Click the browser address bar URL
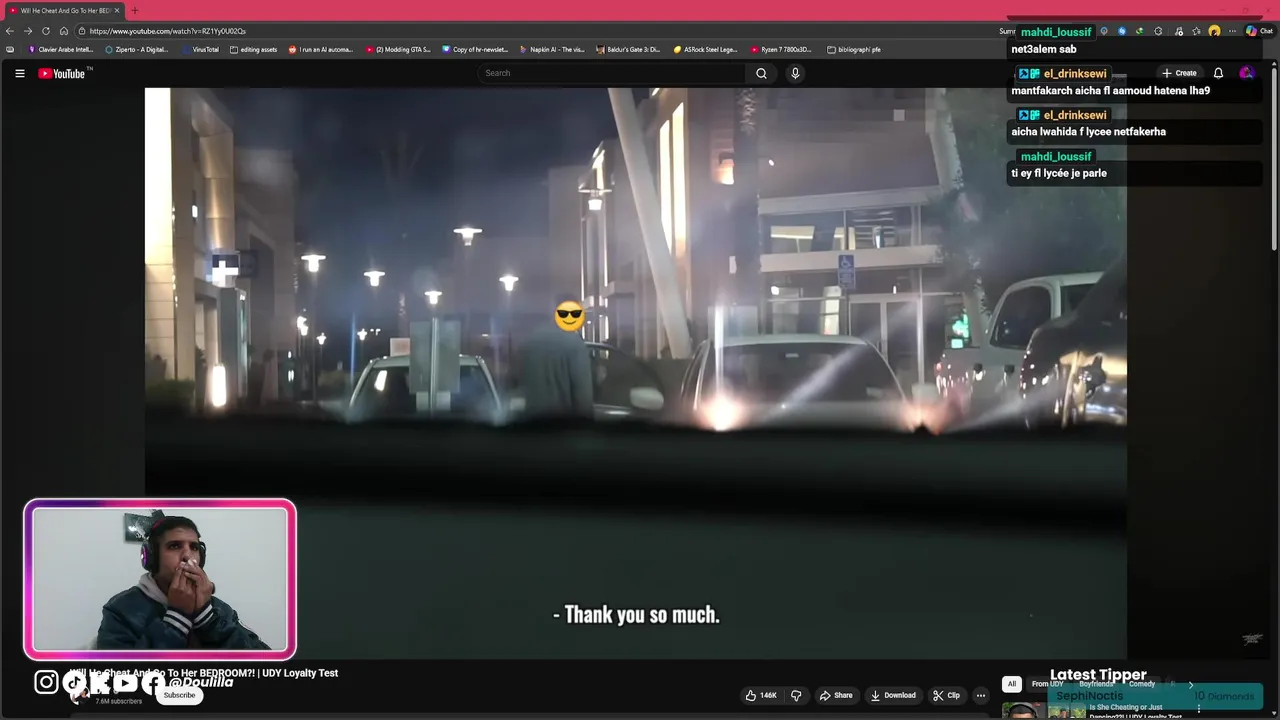The image size is (1280, 720). 167,31
